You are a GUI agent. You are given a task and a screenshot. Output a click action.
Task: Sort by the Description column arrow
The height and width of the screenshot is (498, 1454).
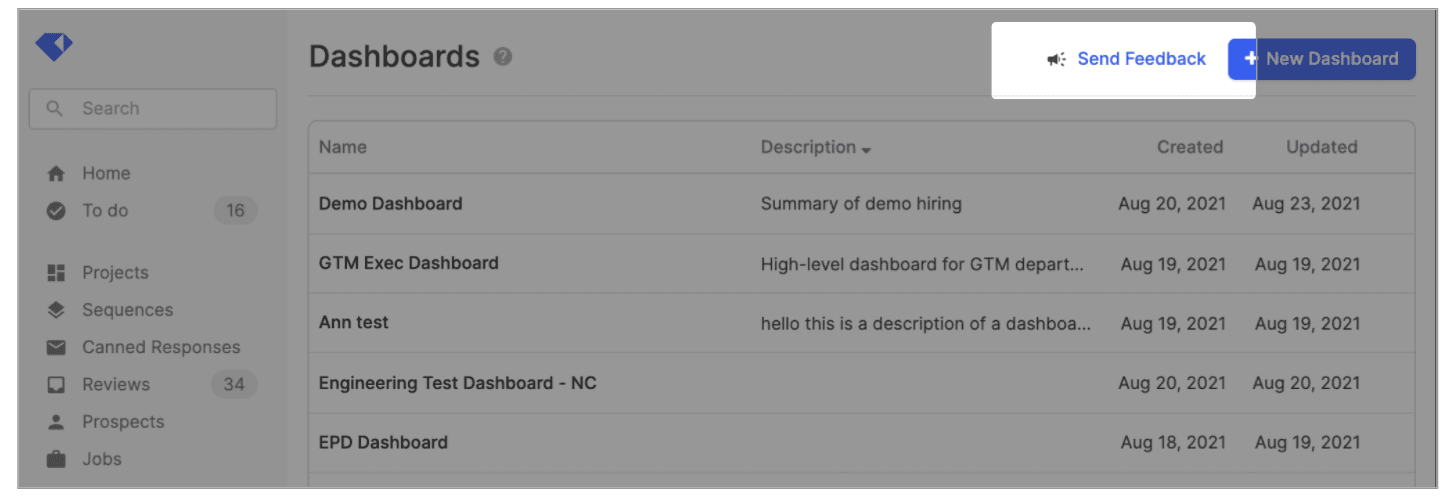tap(866, 150)
